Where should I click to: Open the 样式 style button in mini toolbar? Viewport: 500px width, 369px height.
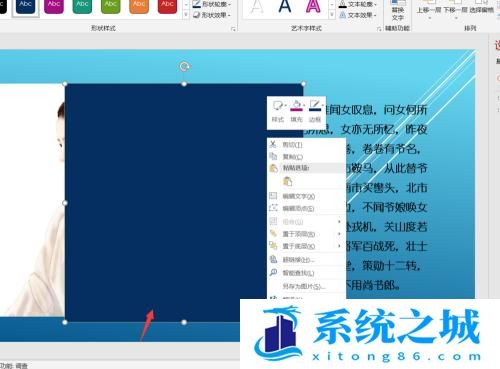click(278, 111)
